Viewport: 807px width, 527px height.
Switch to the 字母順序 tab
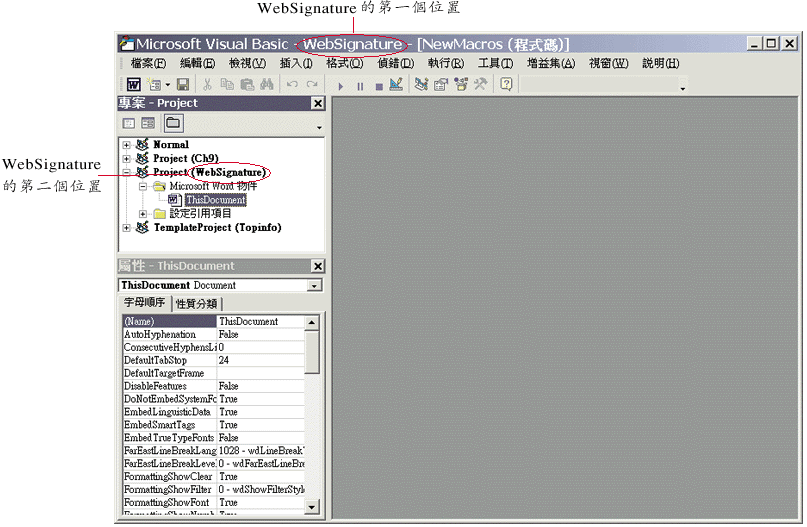click(x=145, y=303)
